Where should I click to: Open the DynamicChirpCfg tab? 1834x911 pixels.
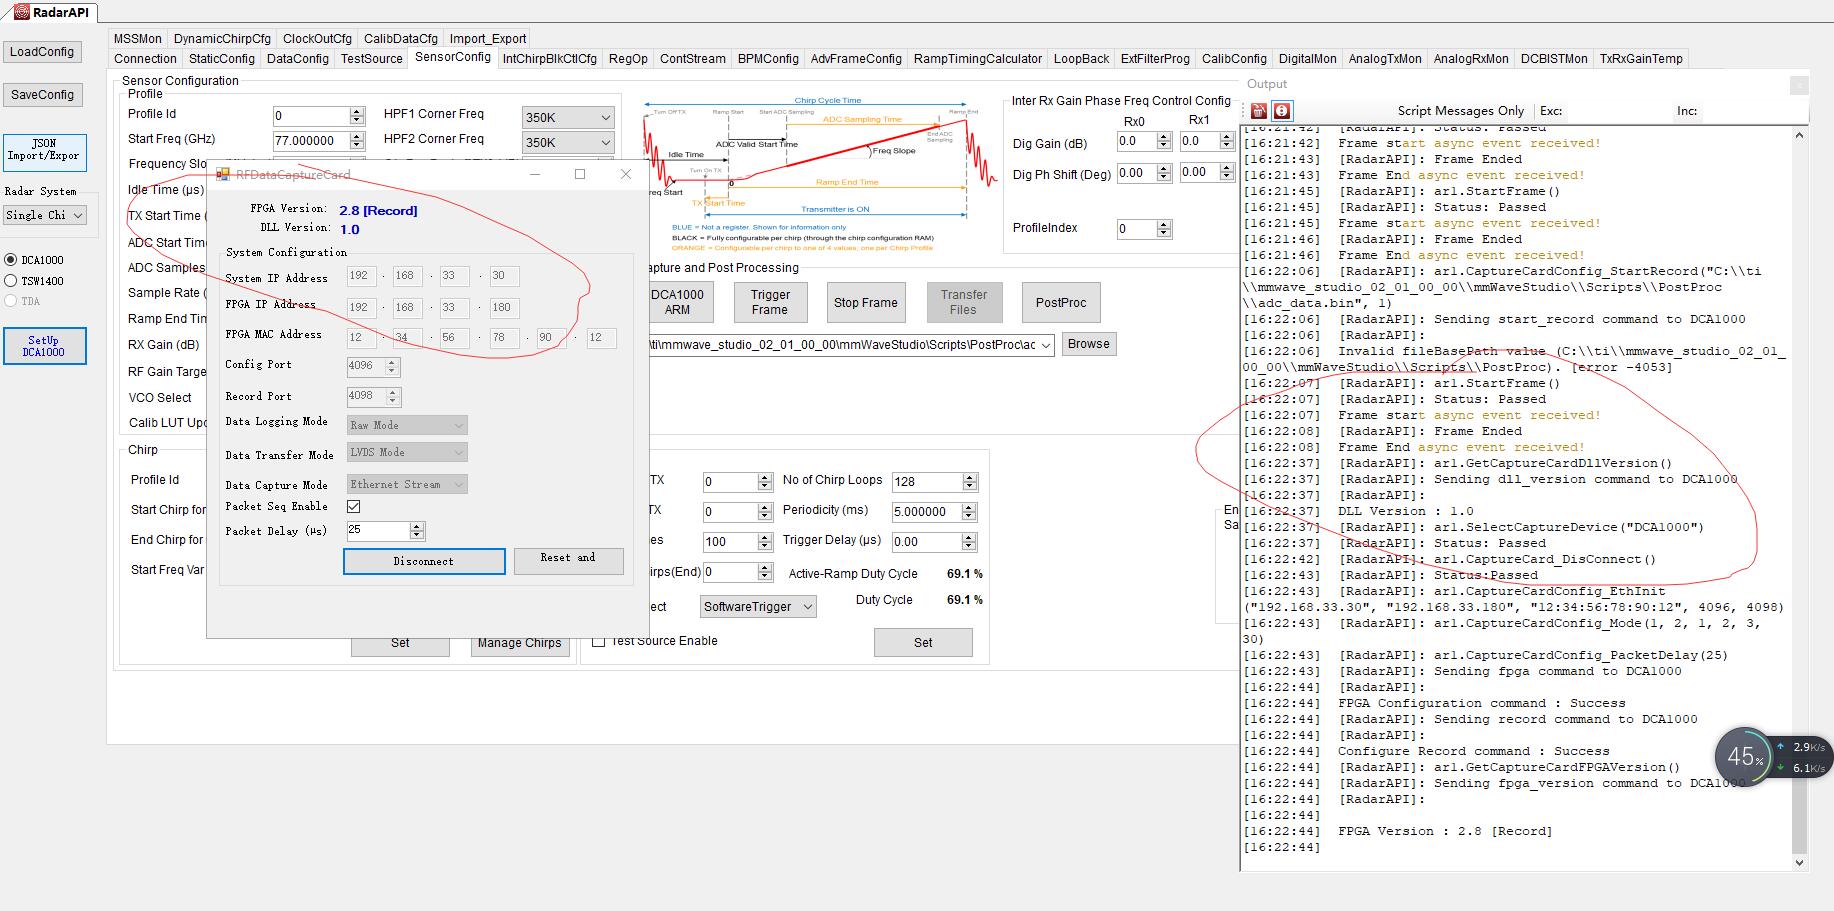point(222,39)
